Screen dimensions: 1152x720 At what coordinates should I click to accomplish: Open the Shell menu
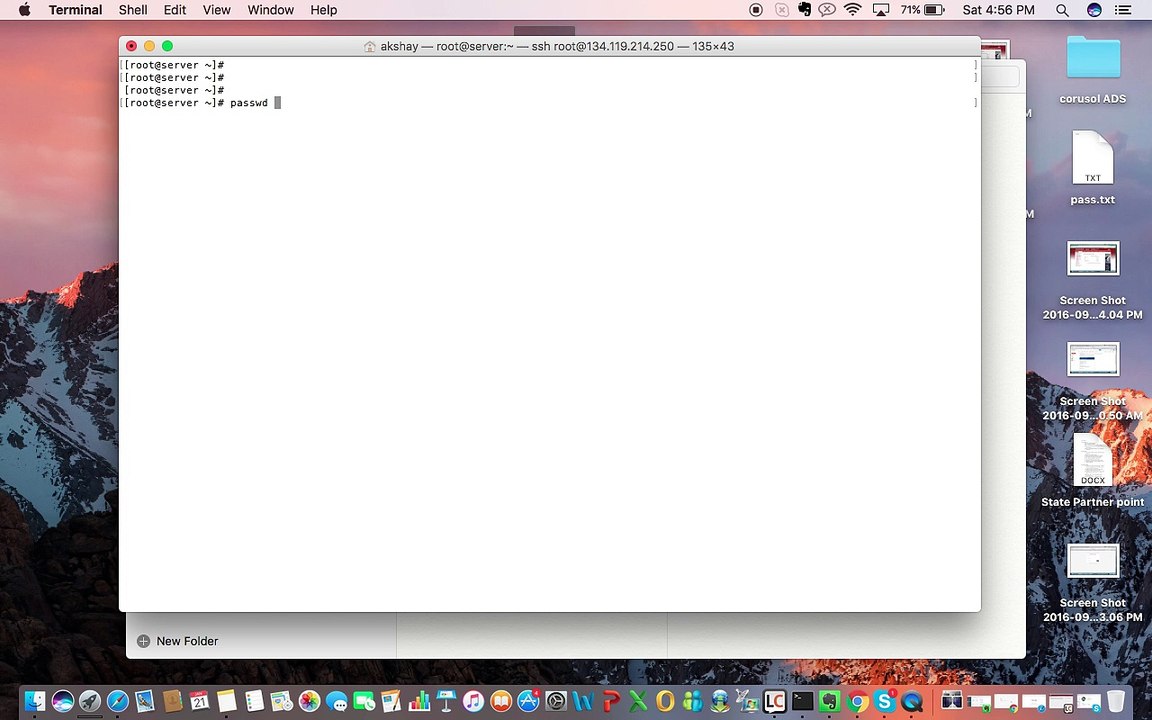(x=133, y=10)
